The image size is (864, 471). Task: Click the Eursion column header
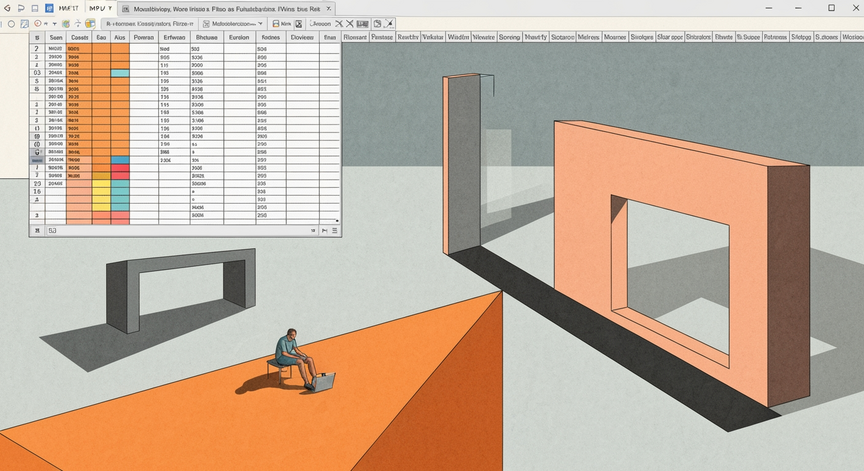[239, 37]
